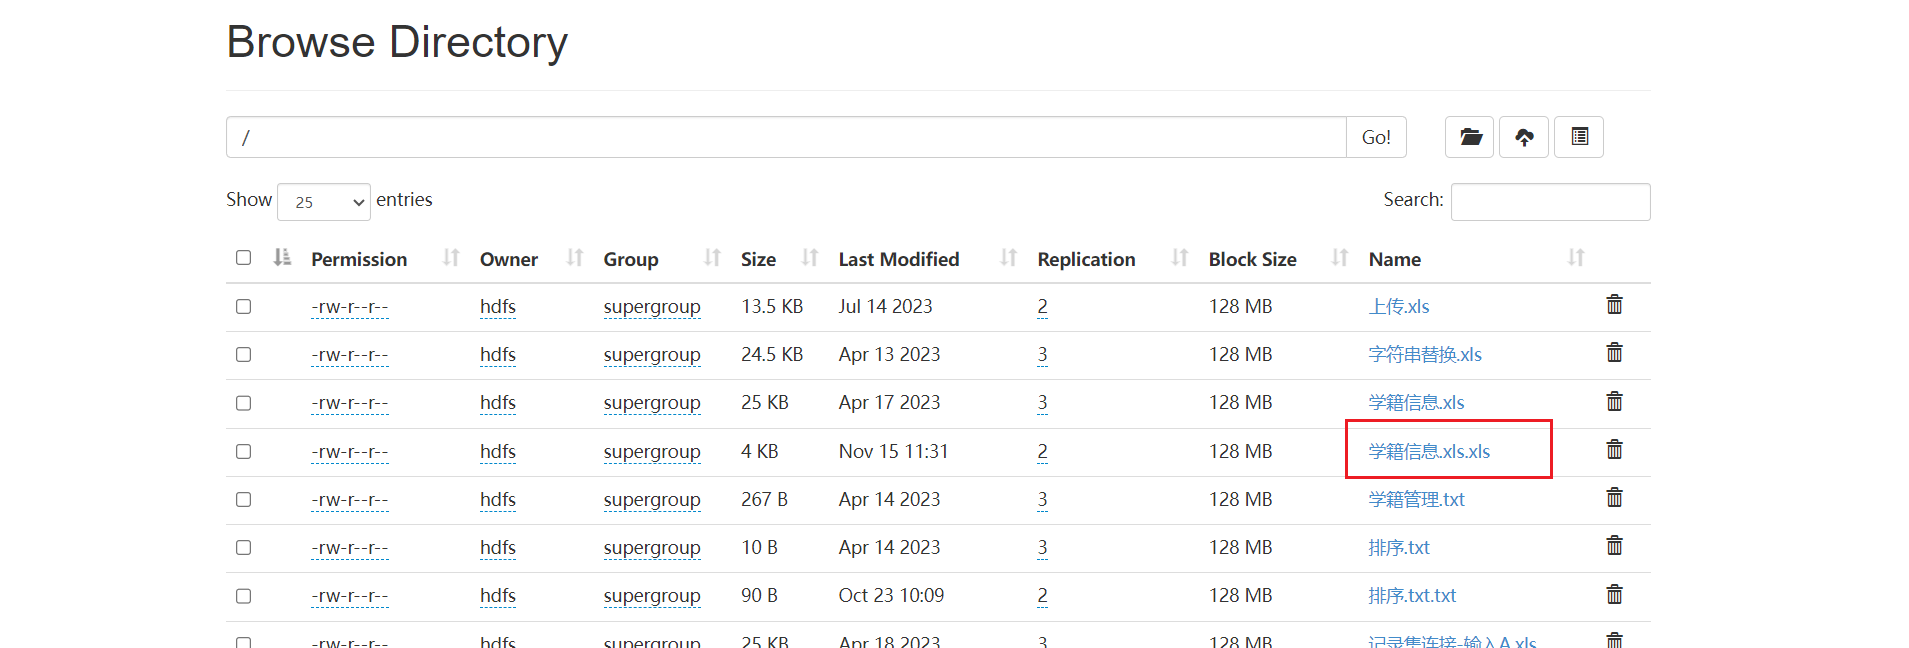The image size is (1909, 648).
Task: Sort the table by Last Modified
Action: tap(898, 259)
